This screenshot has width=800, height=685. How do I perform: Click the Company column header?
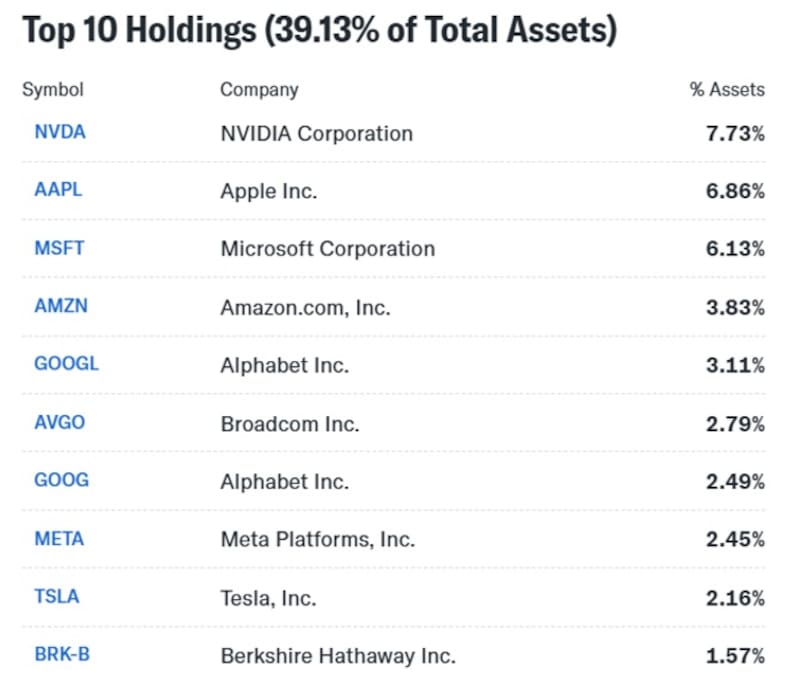pyautogui.click(x=259, y=90)
